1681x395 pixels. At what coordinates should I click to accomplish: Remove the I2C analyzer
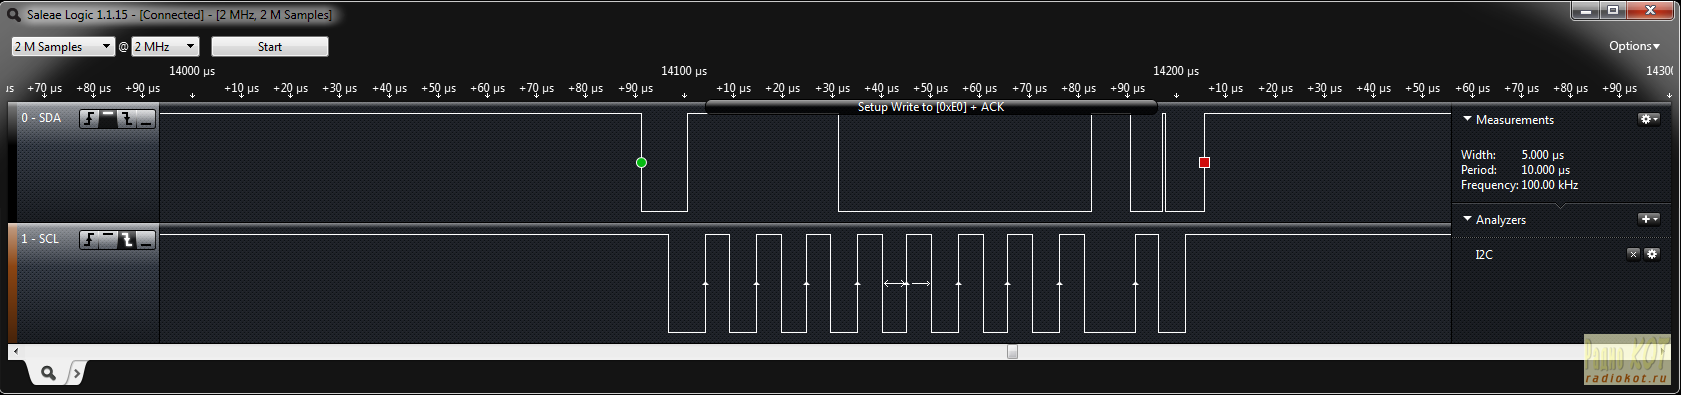[1633, 254]
